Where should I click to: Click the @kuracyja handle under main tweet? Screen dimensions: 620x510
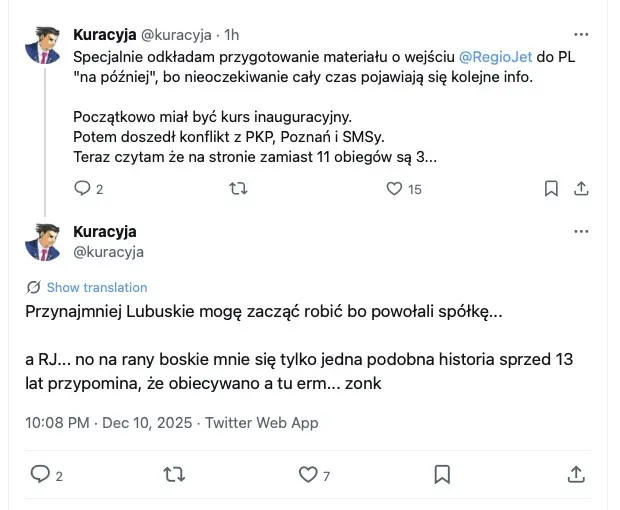pyautogui.click(x=109, y=252)
